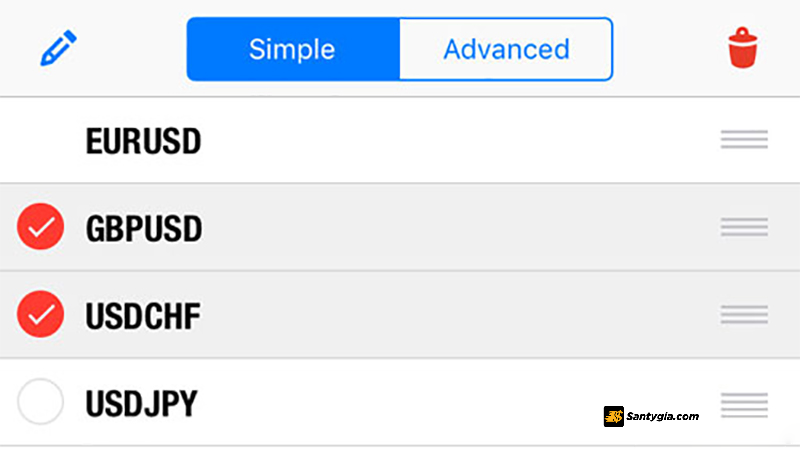The image size is (800, 456).
Task: Click the USDJPY reorder handle icon
Action: tap(744, 405)
